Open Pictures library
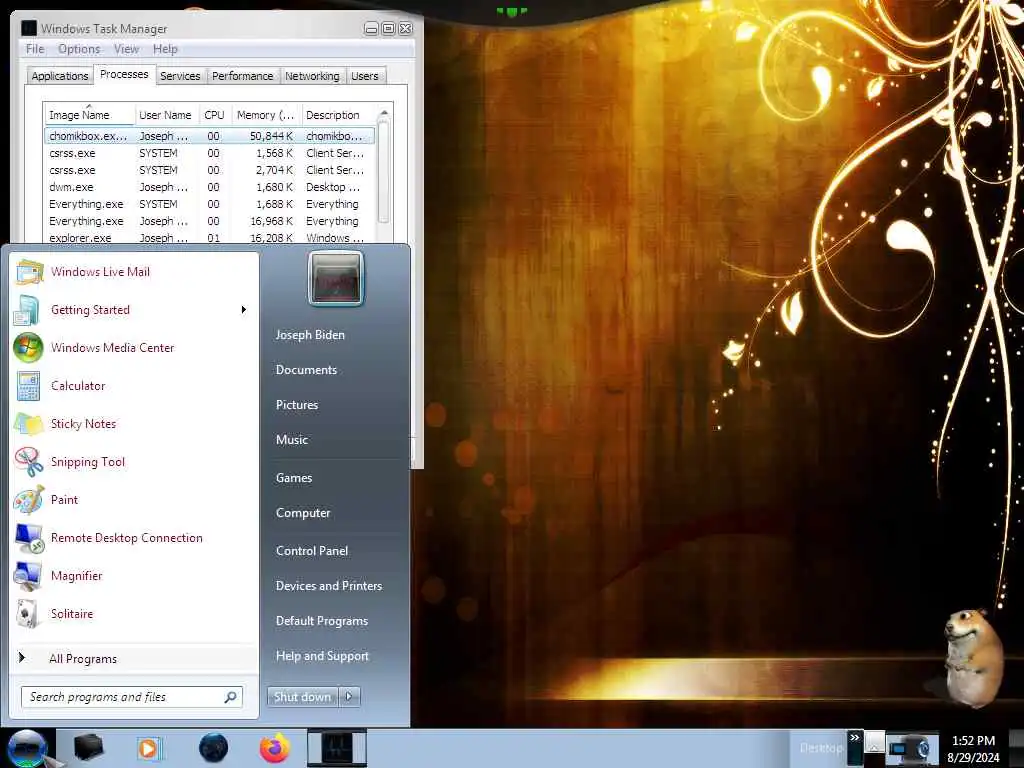Viewport: 1024px width, 768px height. (297, 405)
